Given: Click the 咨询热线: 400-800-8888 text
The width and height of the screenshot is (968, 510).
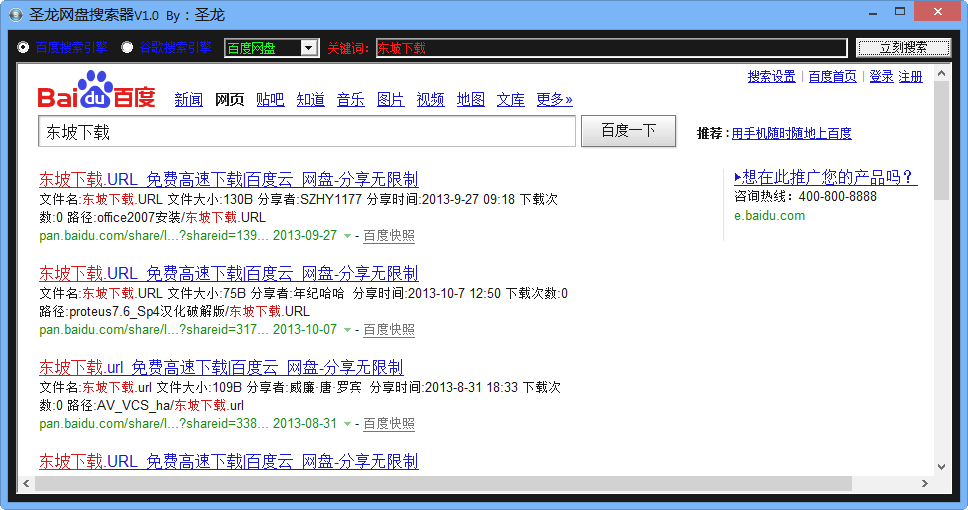Looking at the screenshot, I should pyautogui.click(x=806, y=196).
